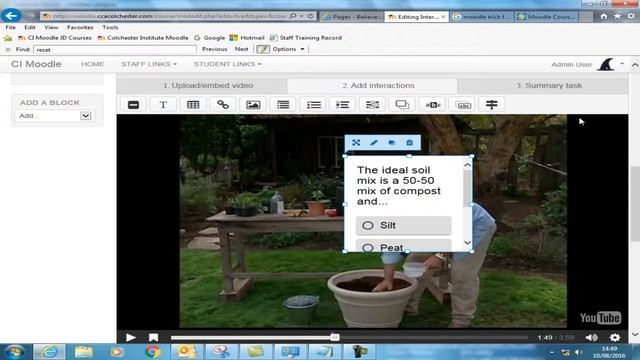Click the Previous find button

pos(215,49)
